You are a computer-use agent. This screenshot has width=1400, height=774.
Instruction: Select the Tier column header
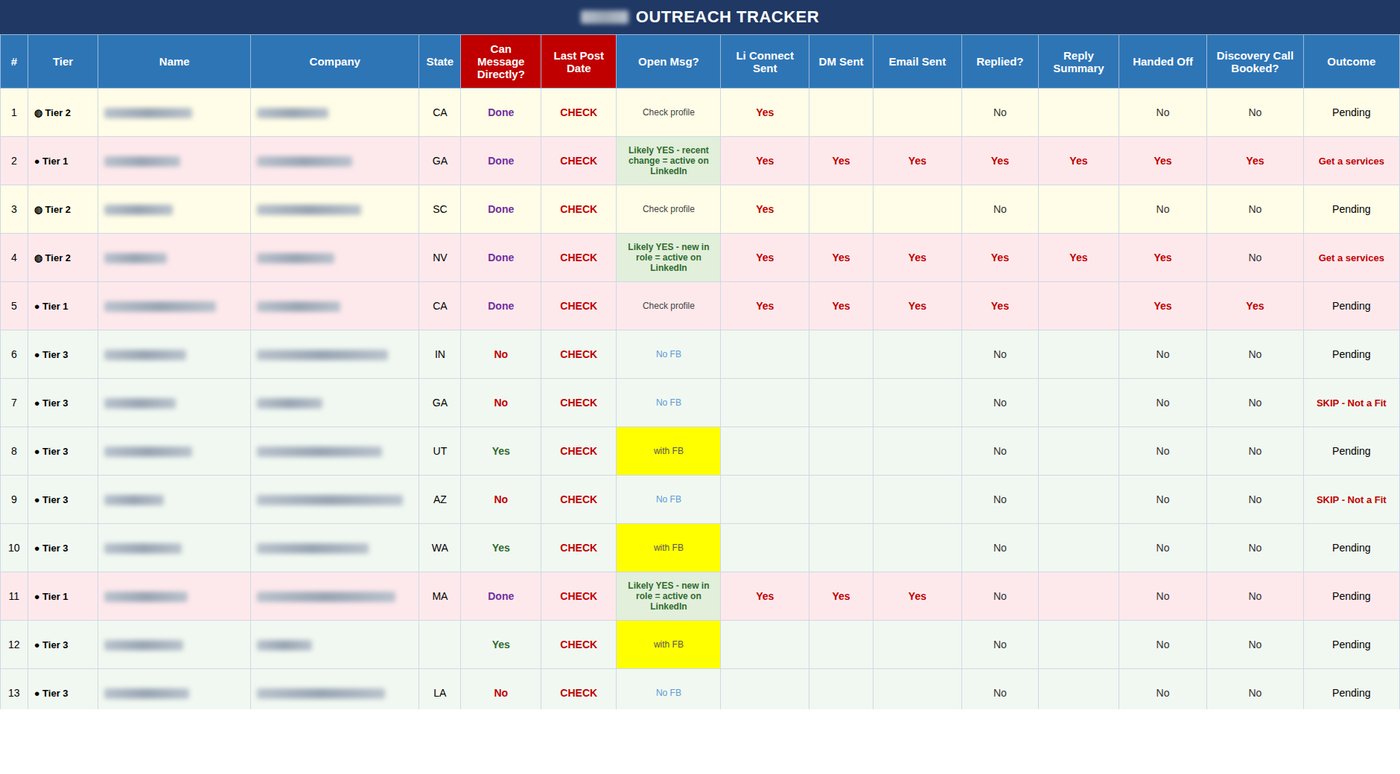click(63, 61)
